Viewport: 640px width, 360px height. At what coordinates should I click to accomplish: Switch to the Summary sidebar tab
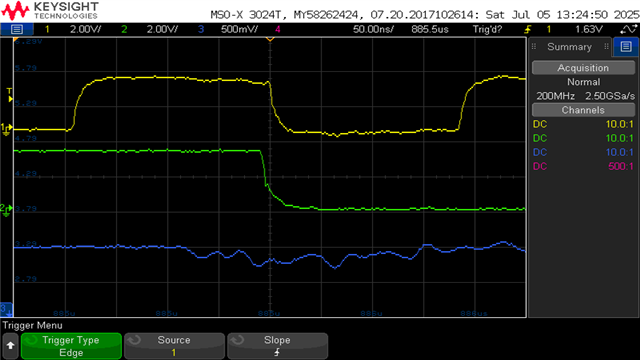pyautogui.click(x=570, y=47)
